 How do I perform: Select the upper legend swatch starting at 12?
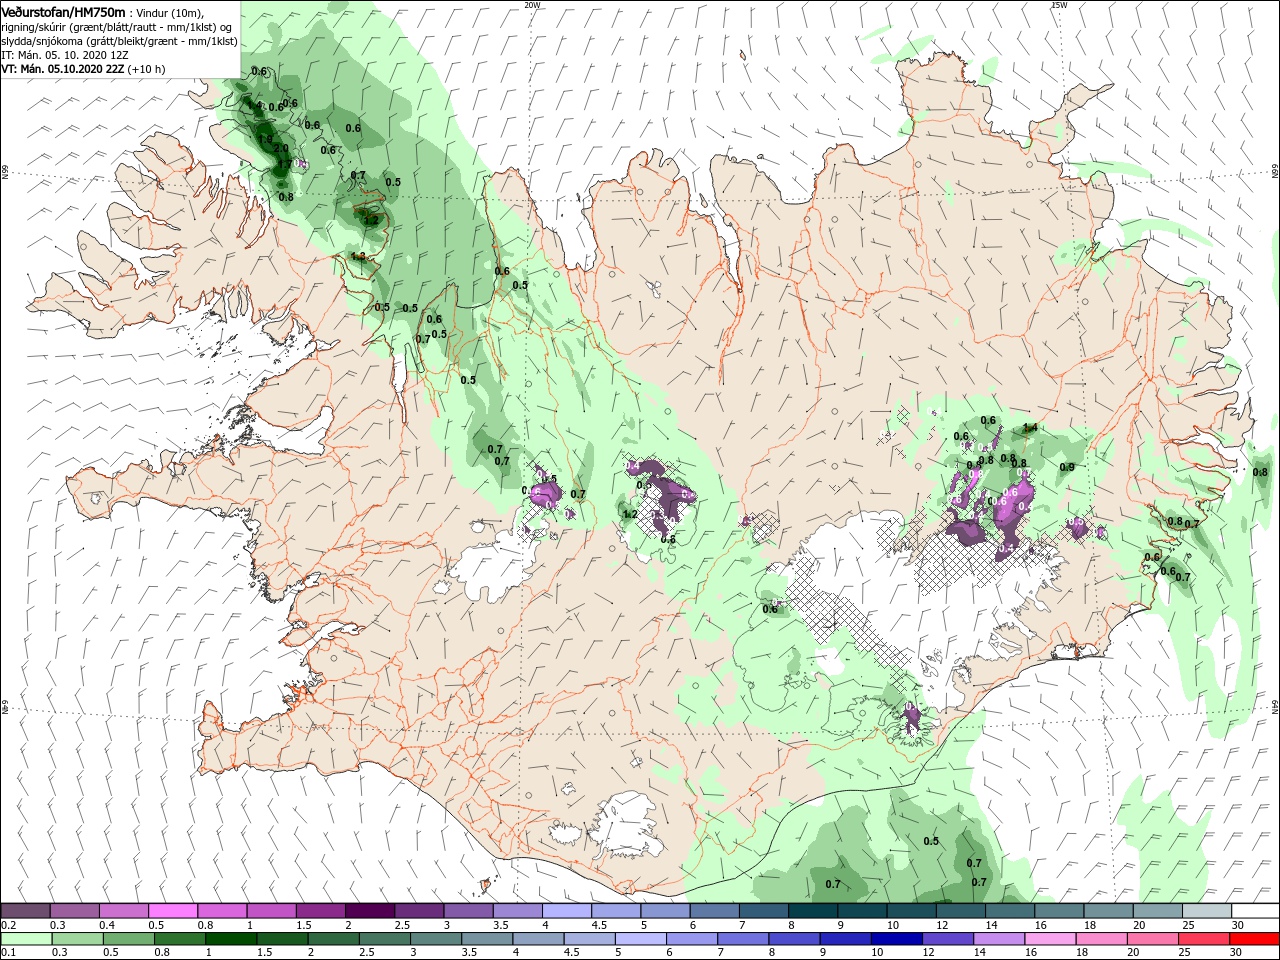coord(960,911)
